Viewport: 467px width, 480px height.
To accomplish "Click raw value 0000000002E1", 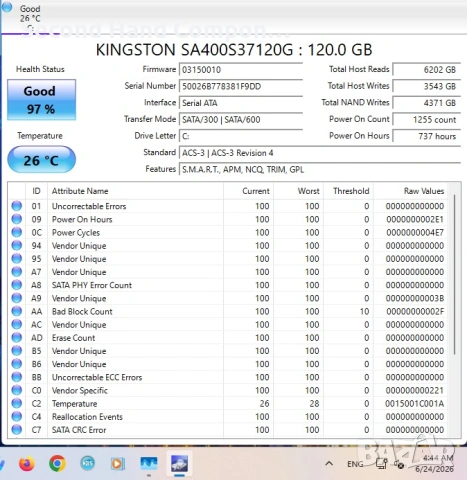I will point(415,219).
